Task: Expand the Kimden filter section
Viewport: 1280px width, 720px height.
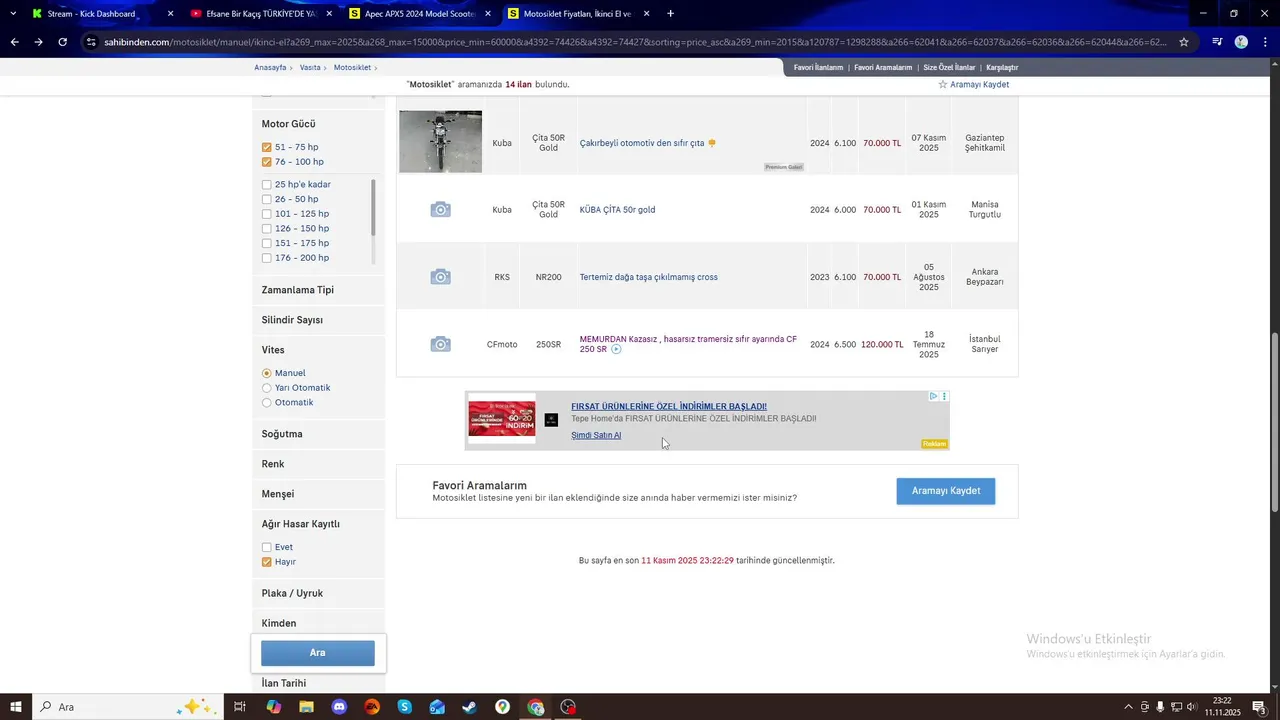Action: 279,623
